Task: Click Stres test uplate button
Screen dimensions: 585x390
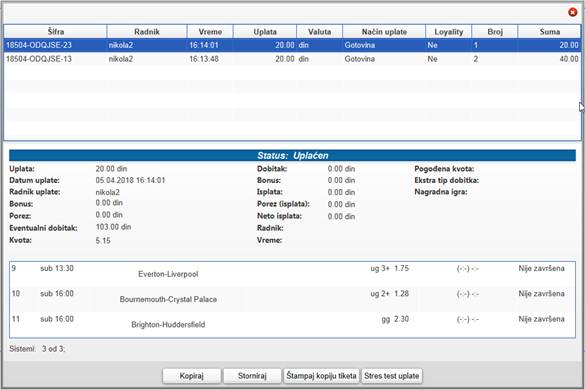Action: click(x=392, y=376)
